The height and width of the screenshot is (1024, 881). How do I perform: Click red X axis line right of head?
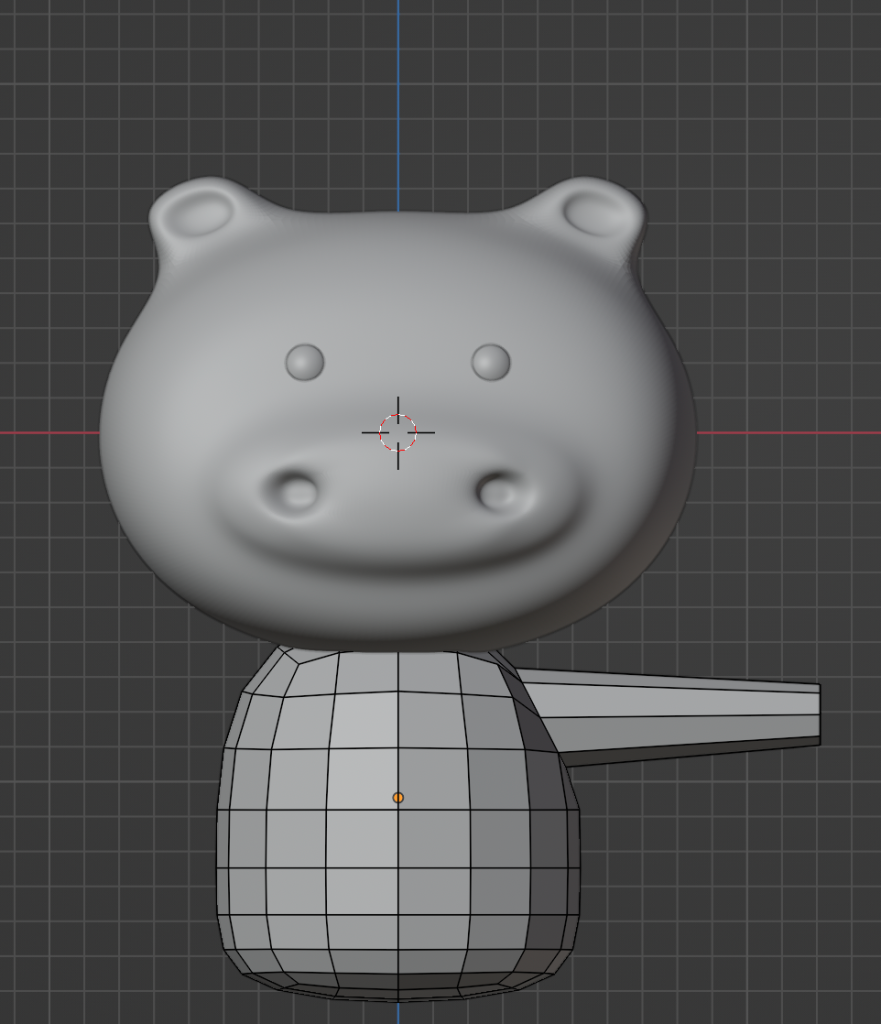point(790,433)
